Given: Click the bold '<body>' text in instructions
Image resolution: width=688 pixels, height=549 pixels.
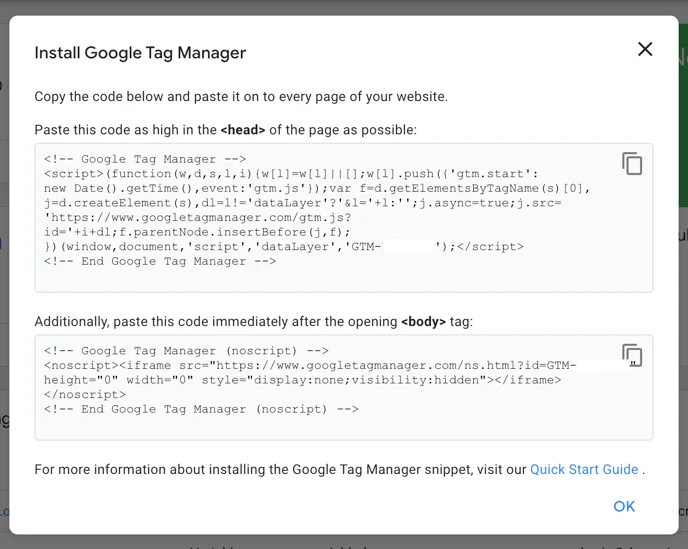Looking at the screenshot, I should click(423, 322).
